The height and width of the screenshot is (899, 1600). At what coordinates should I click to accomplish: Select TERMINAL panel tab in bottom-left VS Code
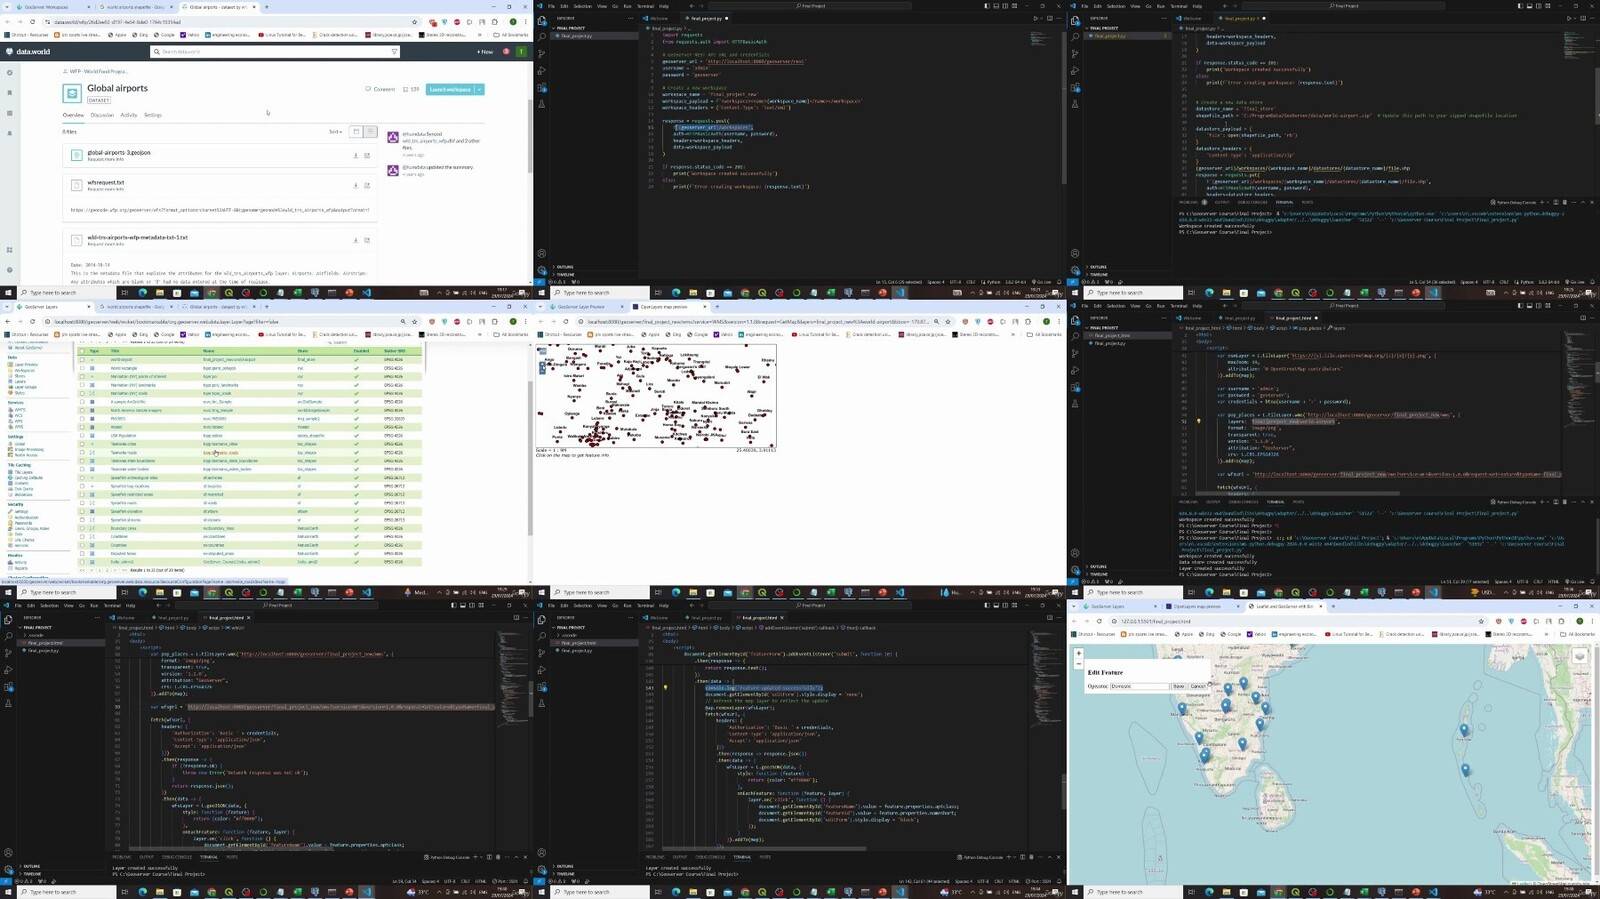(x=209, y=857)
